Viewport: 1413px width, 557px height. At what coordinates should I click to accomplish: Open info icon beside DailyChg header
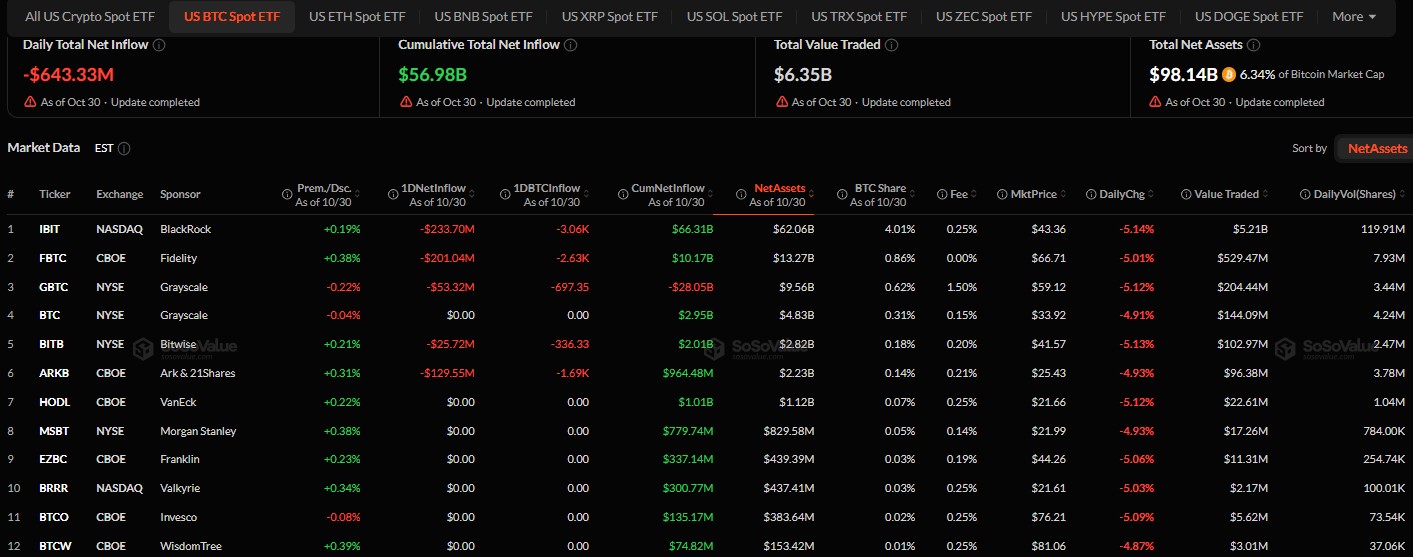[1091, 194]
